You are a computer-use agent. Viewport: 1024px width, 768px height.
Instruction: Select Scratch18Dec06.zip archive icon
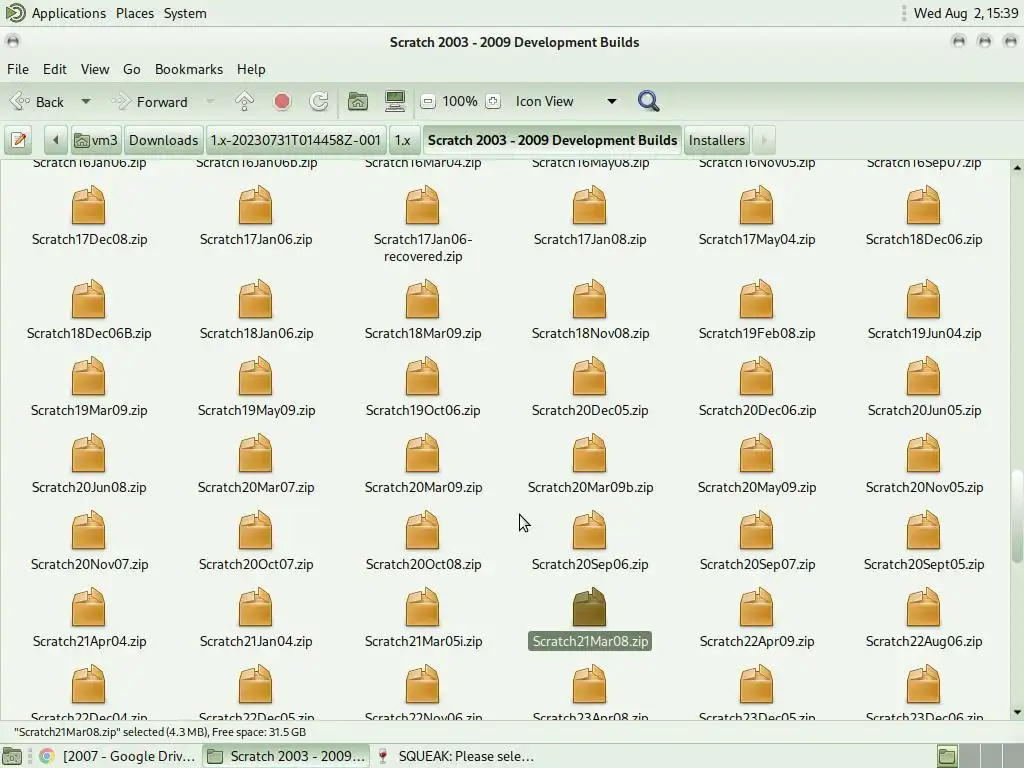(x=923, y=205)
